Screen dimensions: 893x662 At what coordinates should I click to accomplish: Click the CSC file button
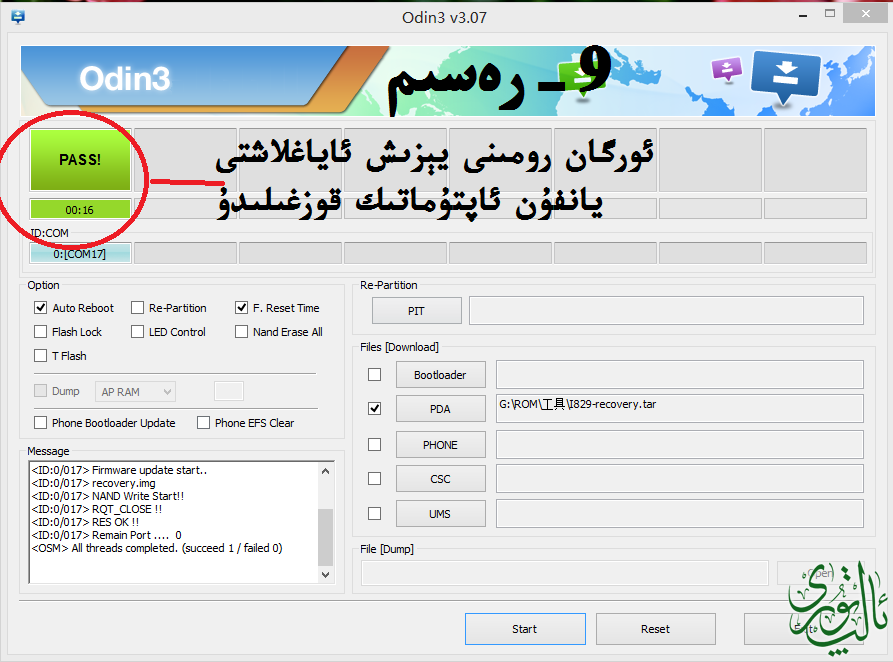tap(440, 479)
